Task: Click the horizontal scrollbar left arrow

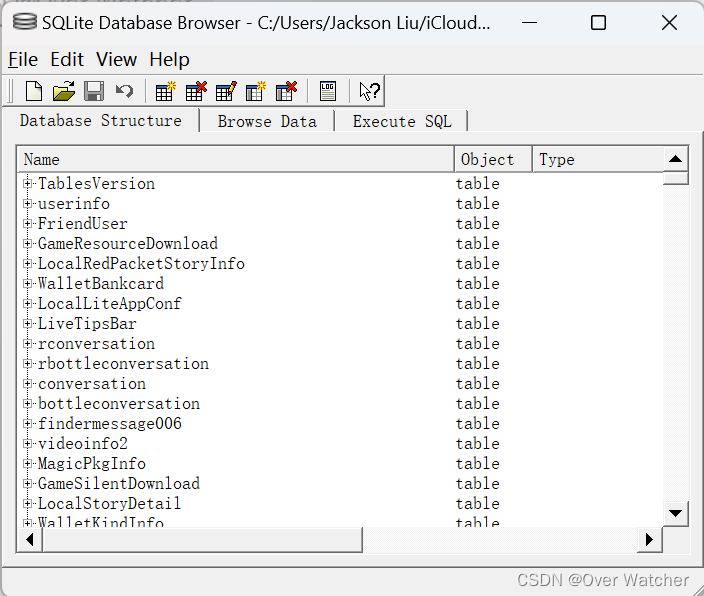Action: 30,539
